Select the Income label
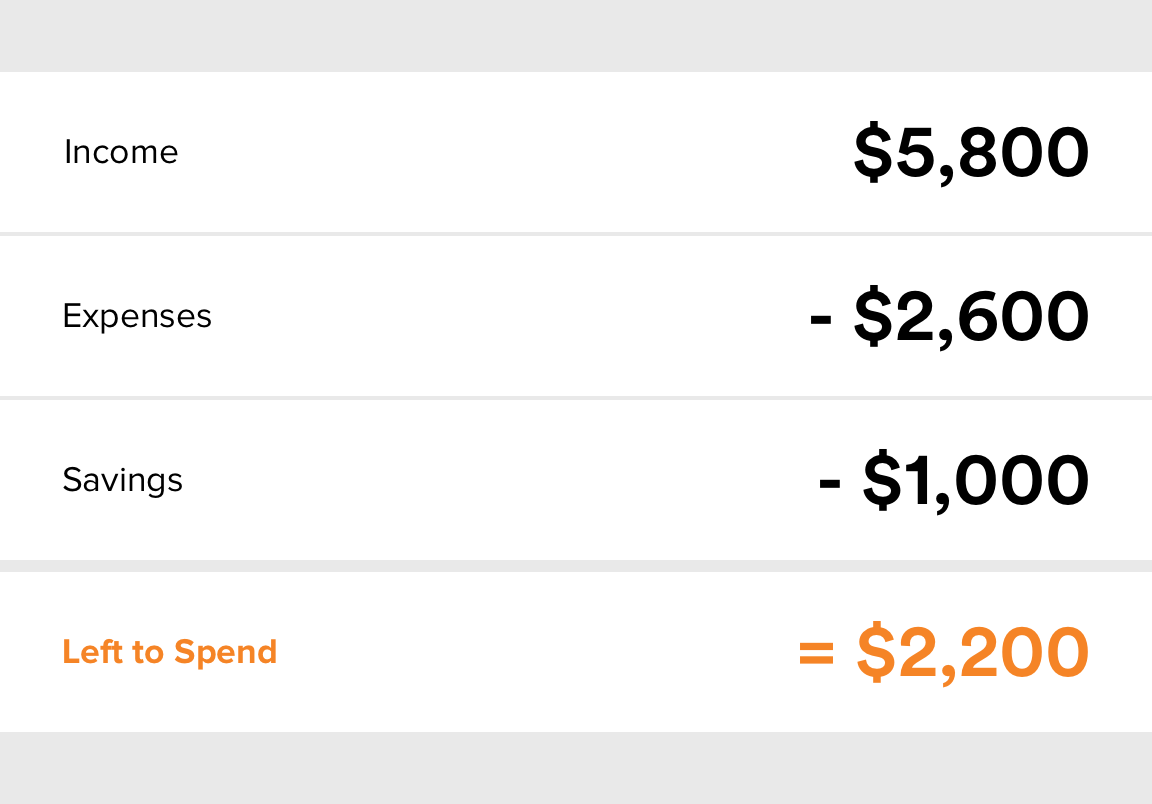This screenshot has height=804, width=1152. [121, 152]
